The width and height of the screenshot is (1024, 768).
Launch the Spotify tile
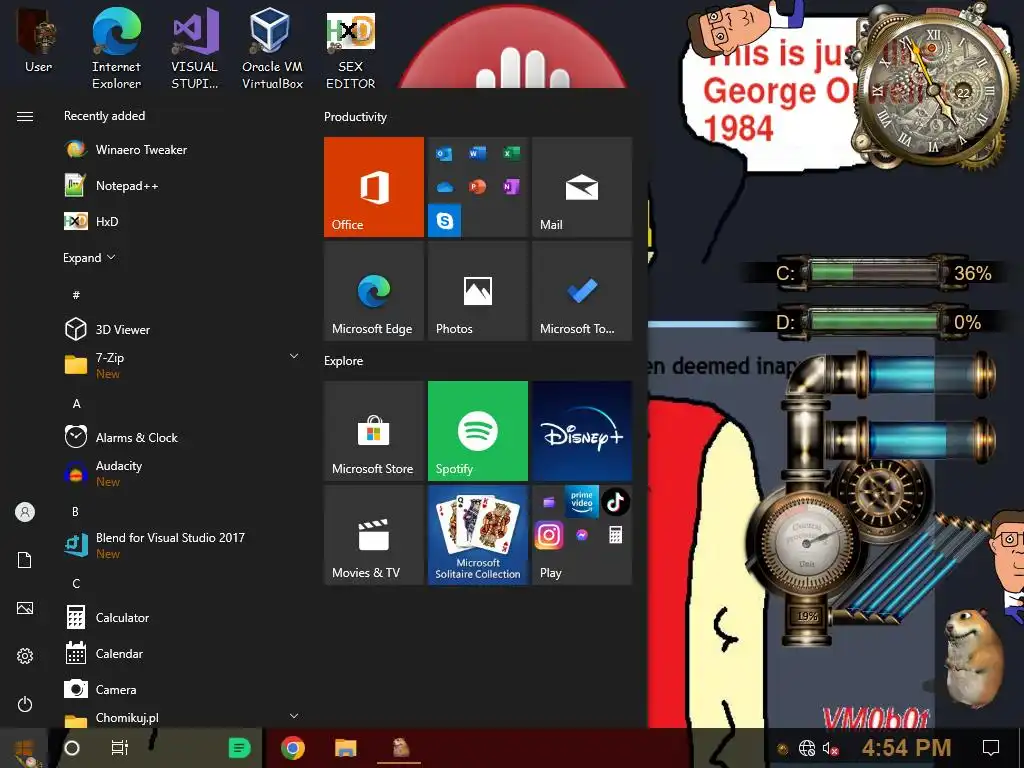(x=477, y=431)
